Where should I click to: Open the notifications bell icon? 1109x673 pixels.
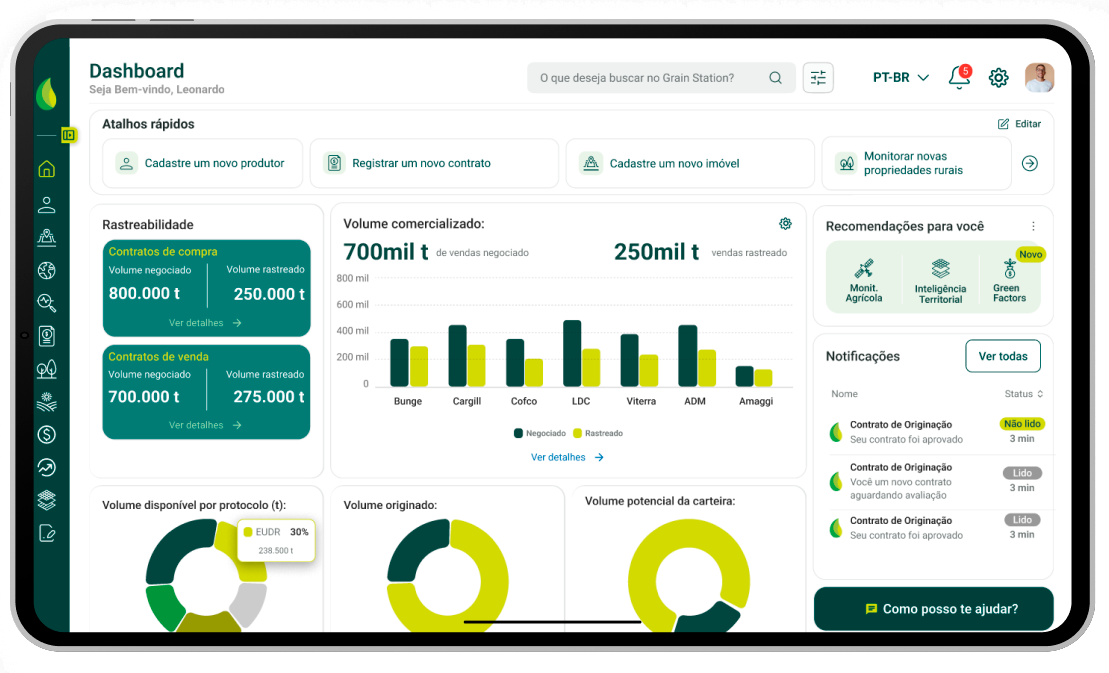point(958,78)
